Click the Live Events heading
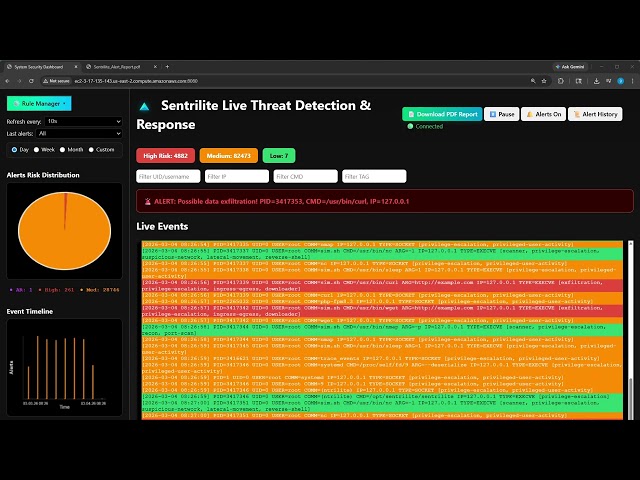The width and height of the screenshot is (640, 480). (x=162, y=227)
